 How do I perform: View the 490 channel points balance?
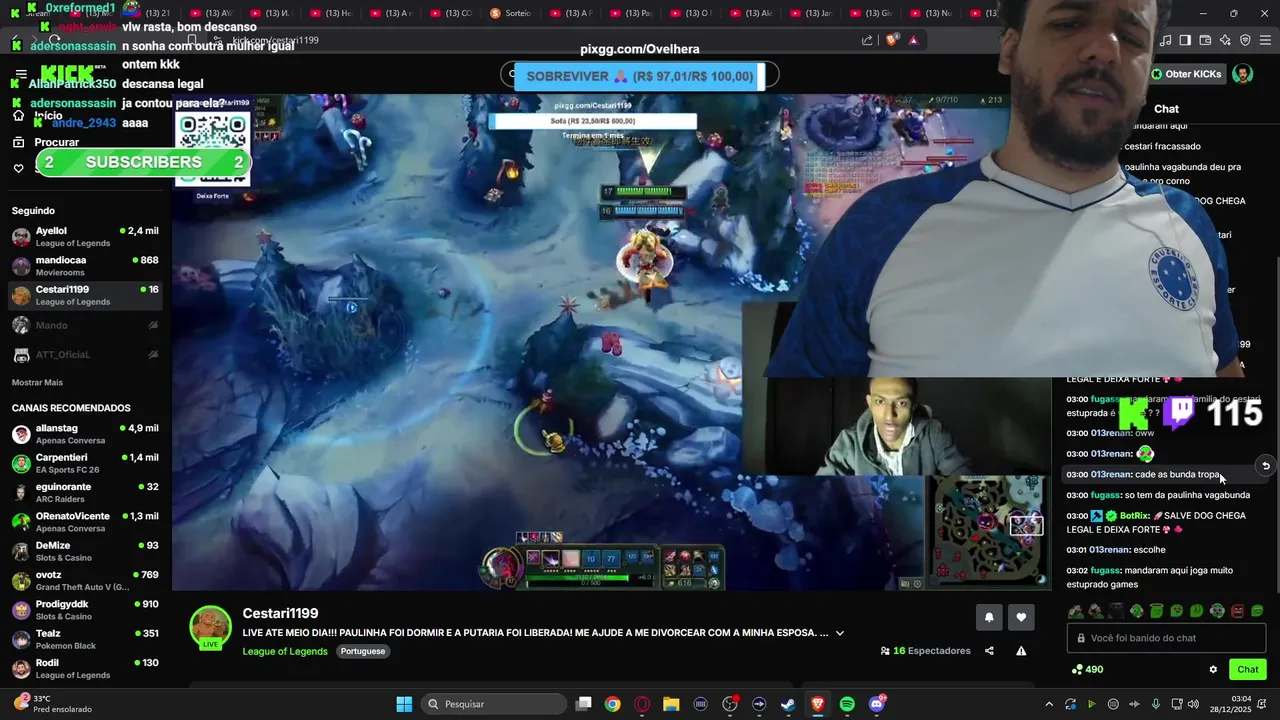pyautogui.click(x=1087, y=670)
